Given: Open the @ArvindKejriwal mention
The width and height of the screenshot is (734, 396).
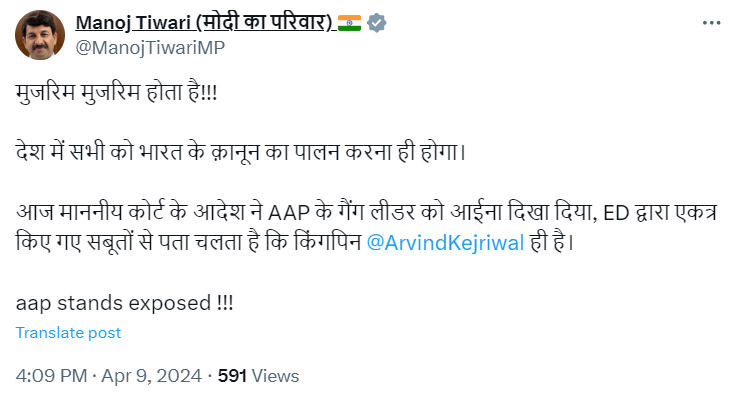Looking at the screenshot, I should coord(445,242).
